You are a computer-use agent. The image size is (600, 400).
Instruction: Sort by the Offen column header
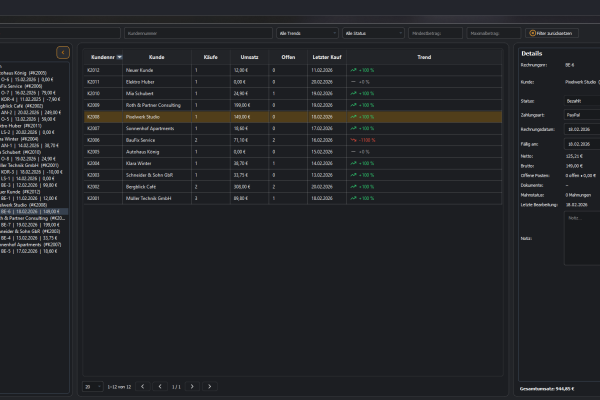[288, 57]
